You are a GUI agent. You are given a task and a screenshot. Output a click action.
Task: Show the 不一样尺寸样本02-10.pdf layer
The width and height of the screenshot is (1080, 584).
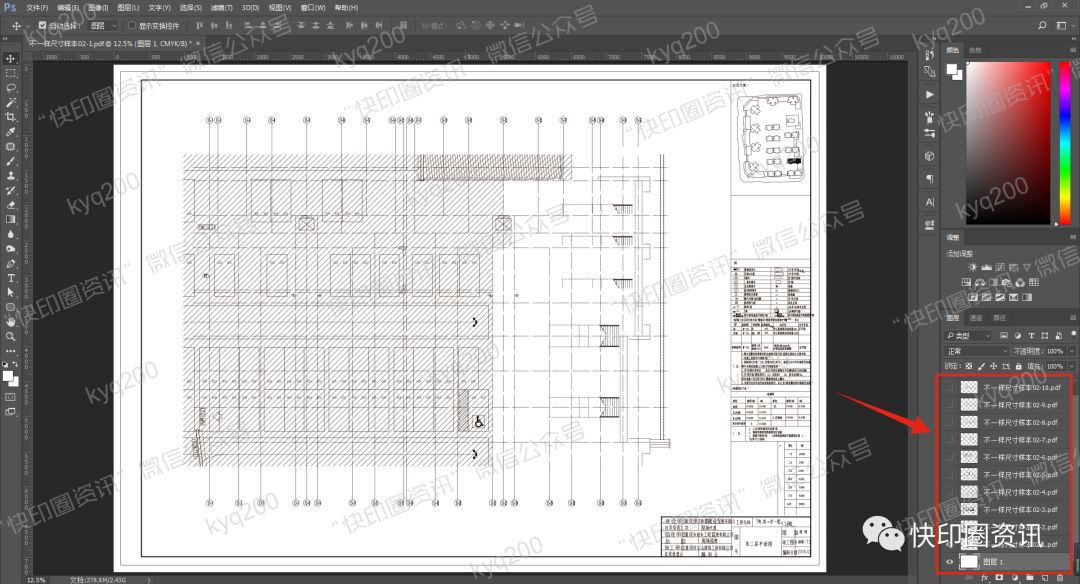click(950, 388)
